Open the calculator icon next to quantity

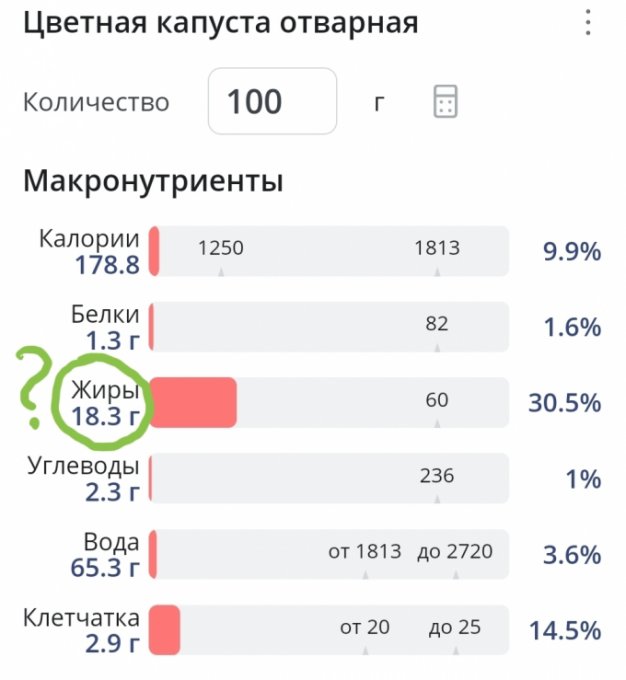click(x=445, y=101)
